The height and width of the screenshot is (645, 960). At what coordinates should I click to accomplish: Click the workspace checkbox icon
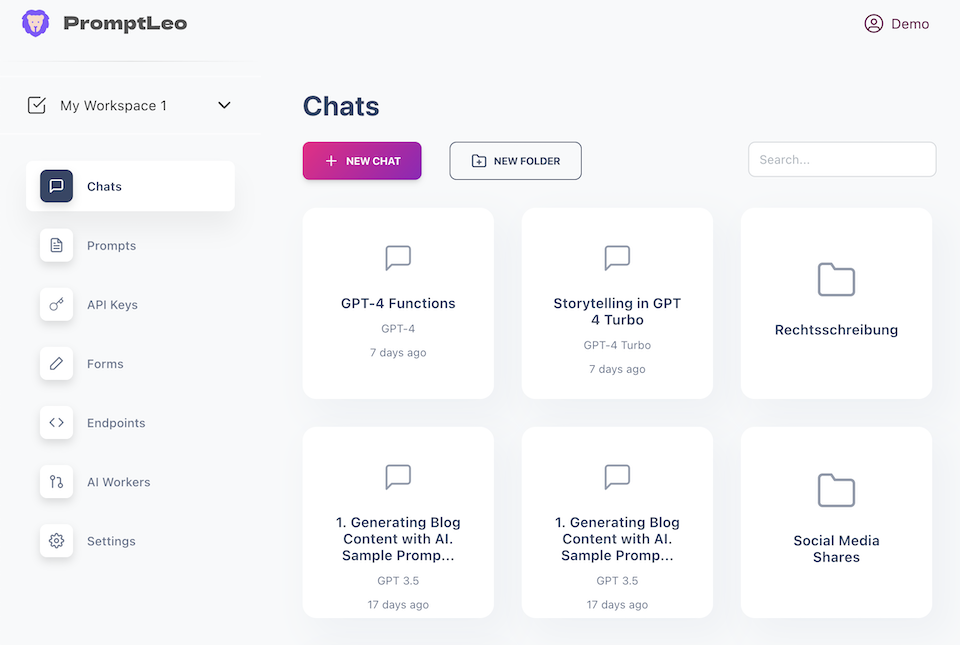(x=37, y=105)
